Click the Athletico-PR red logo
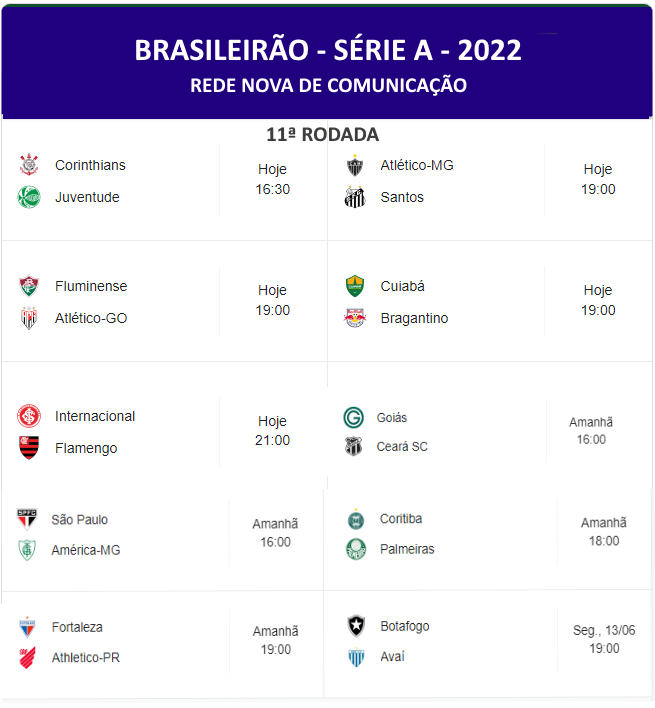 pyautogui.click(x=27, y=658)
